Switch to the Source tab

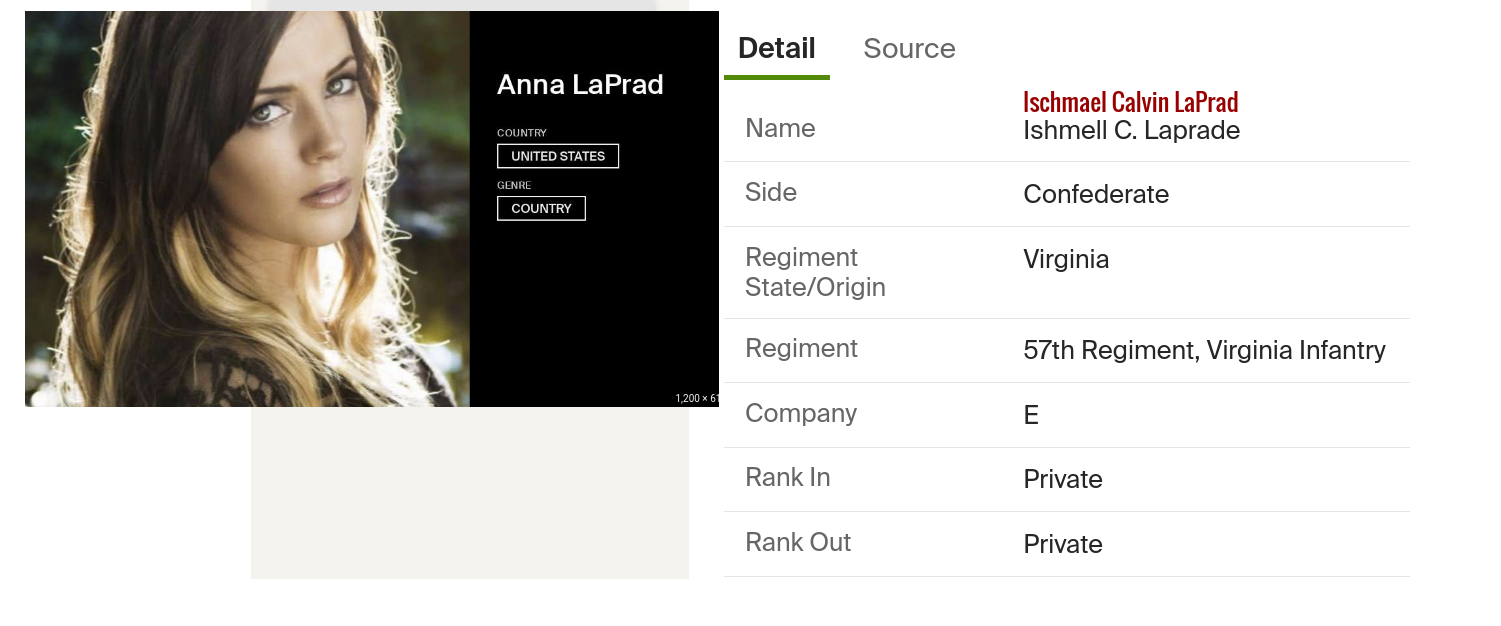[x=909, y=48]
